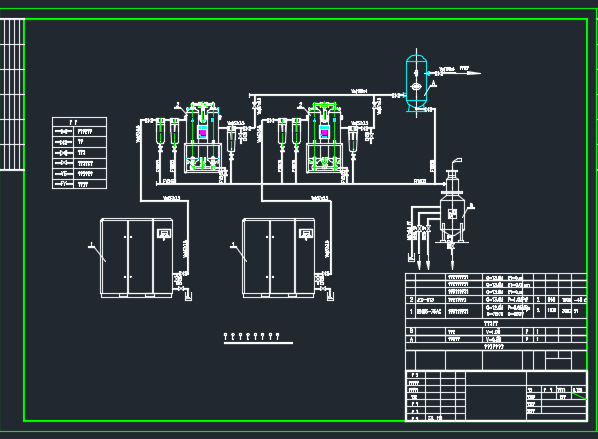The image size is (598, 439).
Task: Click control panel on right compressor
Action: pos(306,233)
